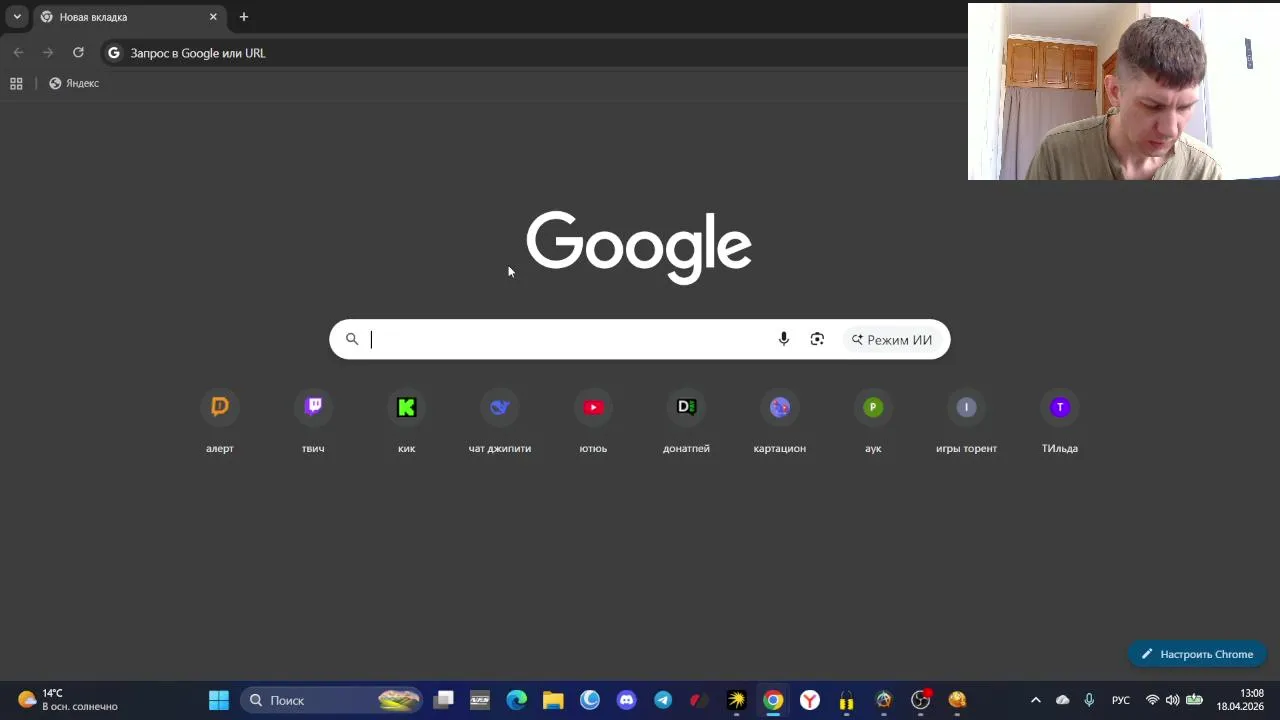Reload the current page
The width and height of the screenshot is (1280, 720).
coord(78,53)
